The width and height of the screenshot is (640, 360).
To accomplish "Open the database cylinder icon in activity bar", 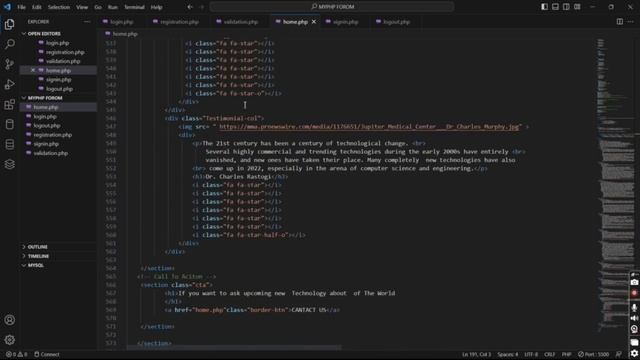I will pyautogui.click(x=9, y=124).
